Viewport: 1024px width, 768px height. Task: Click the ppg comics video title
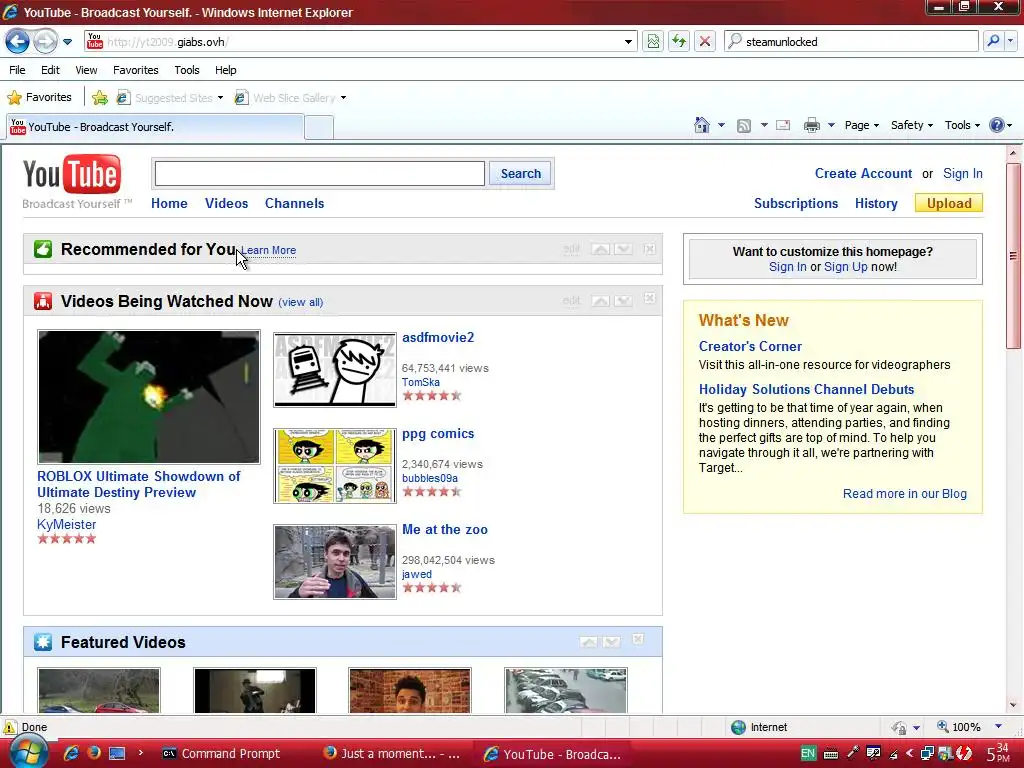pos(438,434)
